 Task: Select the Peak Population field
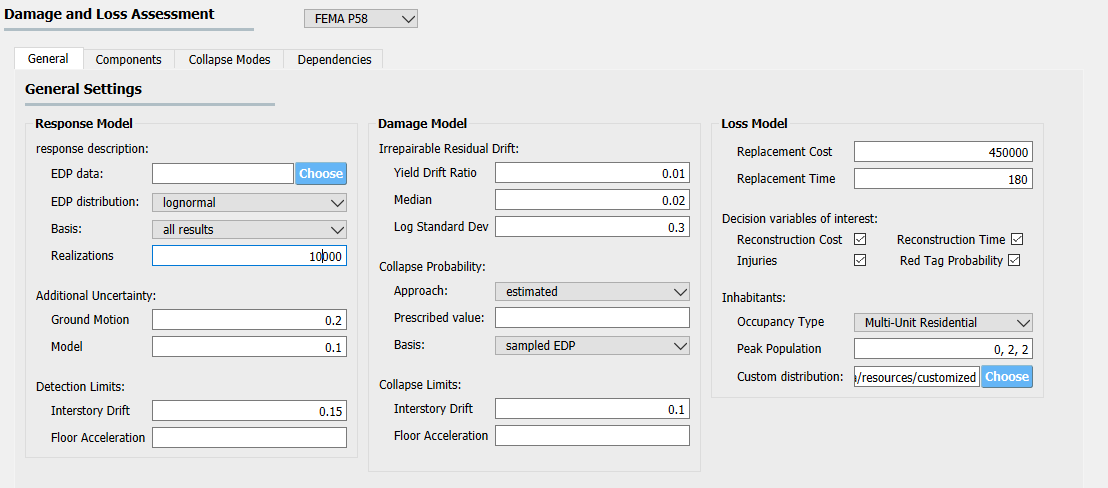click(943, 349)
